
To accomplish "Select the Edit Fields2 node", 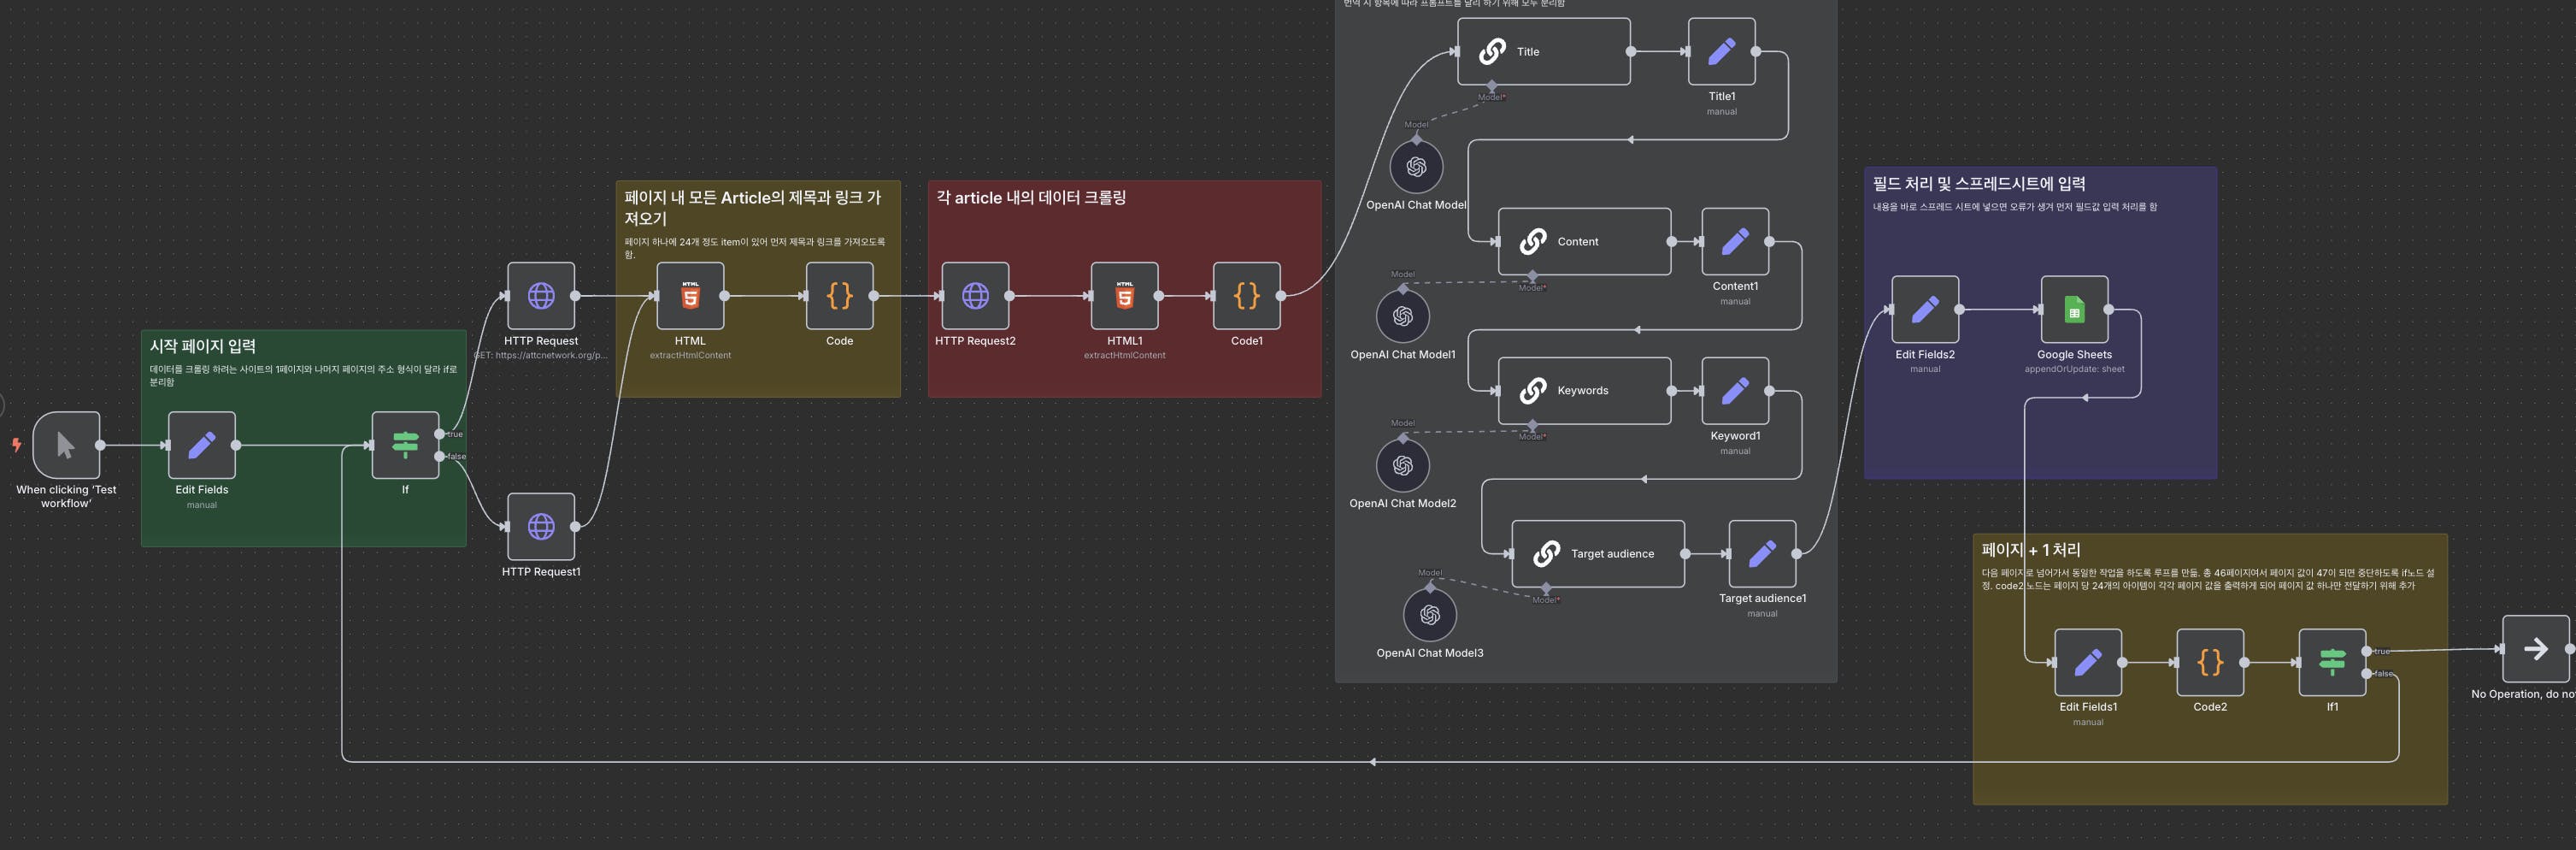I will (1925, 309).
